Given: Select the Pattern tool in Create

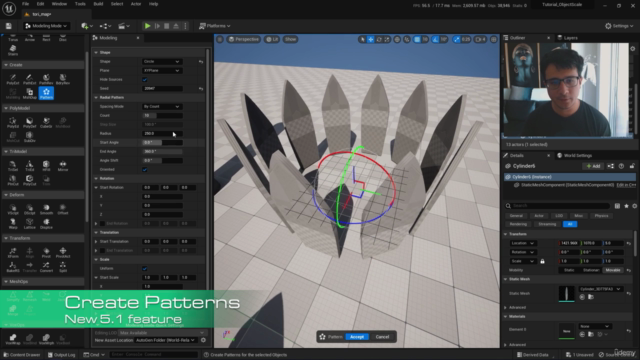Looking at the screenshot, I should (x=46, y=93).
